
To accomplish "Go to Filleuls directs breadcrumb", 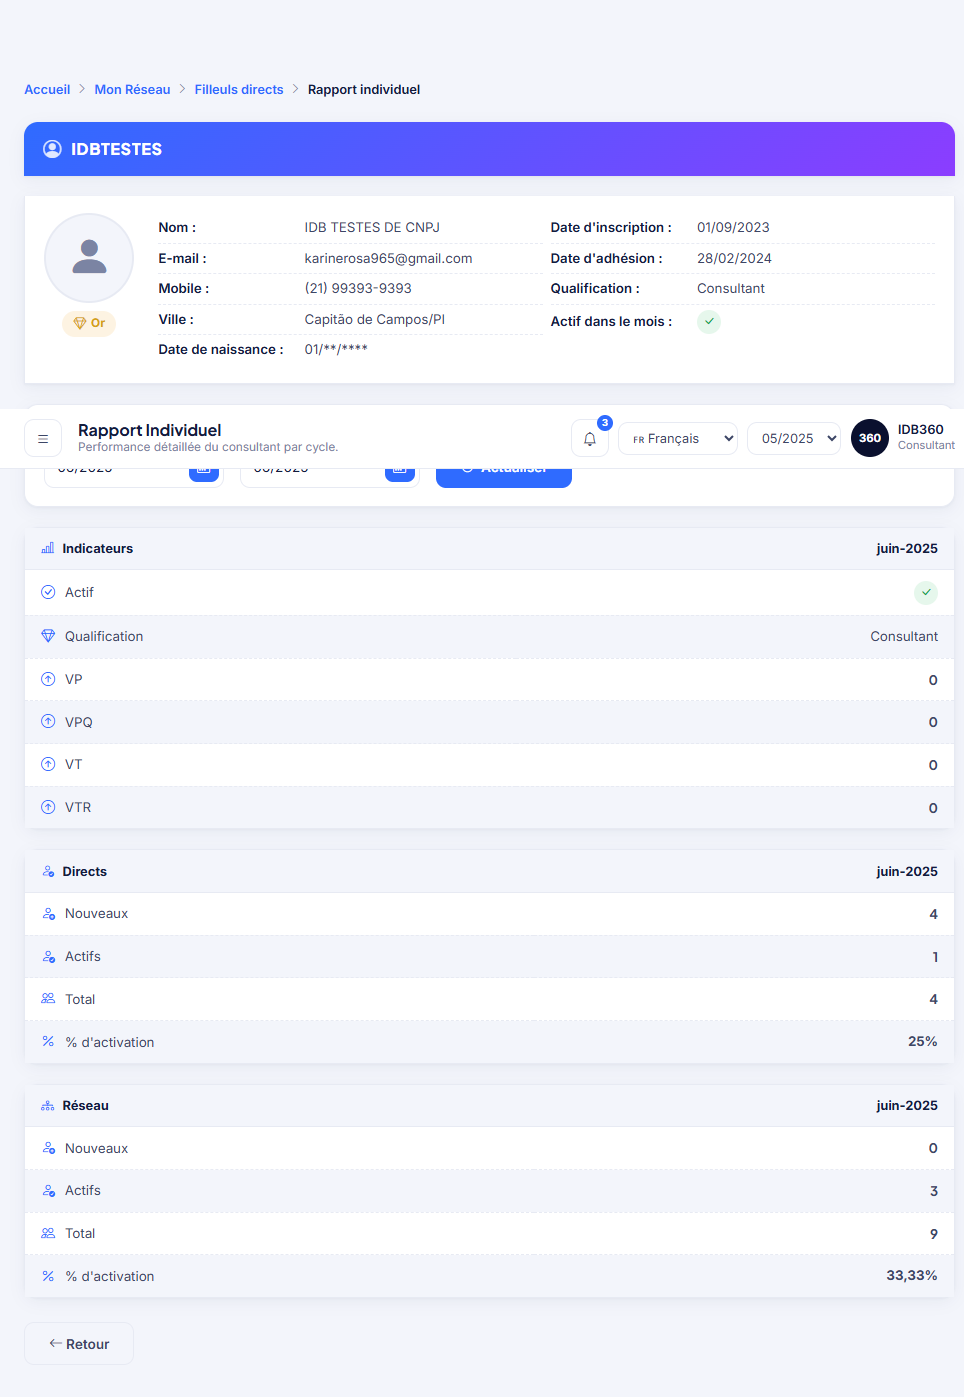I will point(239,89).
